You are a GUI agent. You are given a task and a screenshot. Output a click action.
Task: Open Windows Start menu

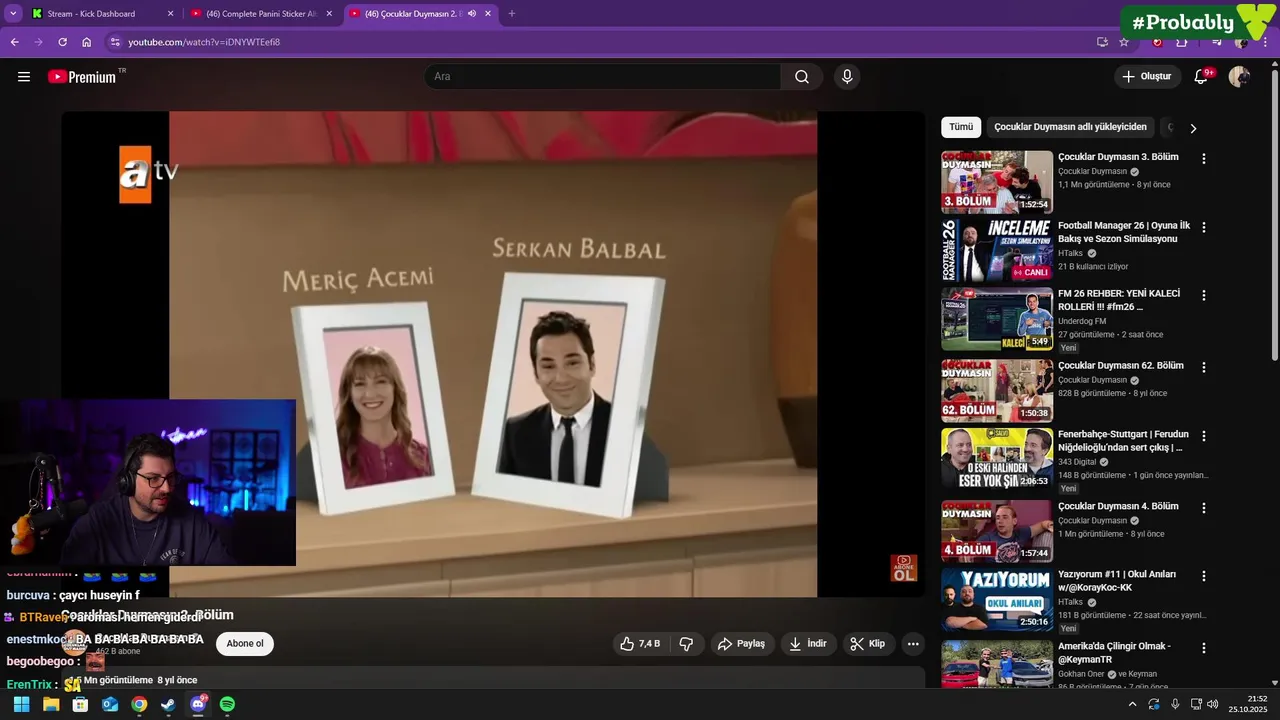coord(21,704)
